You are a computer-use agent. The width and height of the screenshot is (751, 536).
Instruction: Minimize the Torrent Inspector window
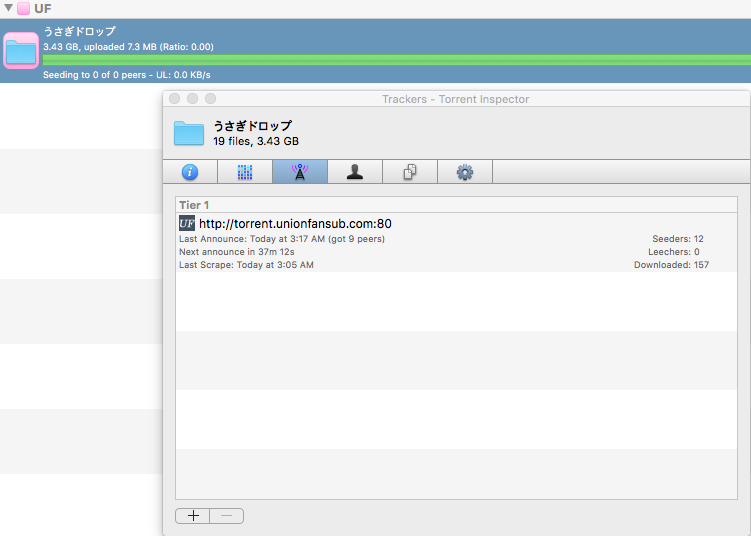[193, 99]
